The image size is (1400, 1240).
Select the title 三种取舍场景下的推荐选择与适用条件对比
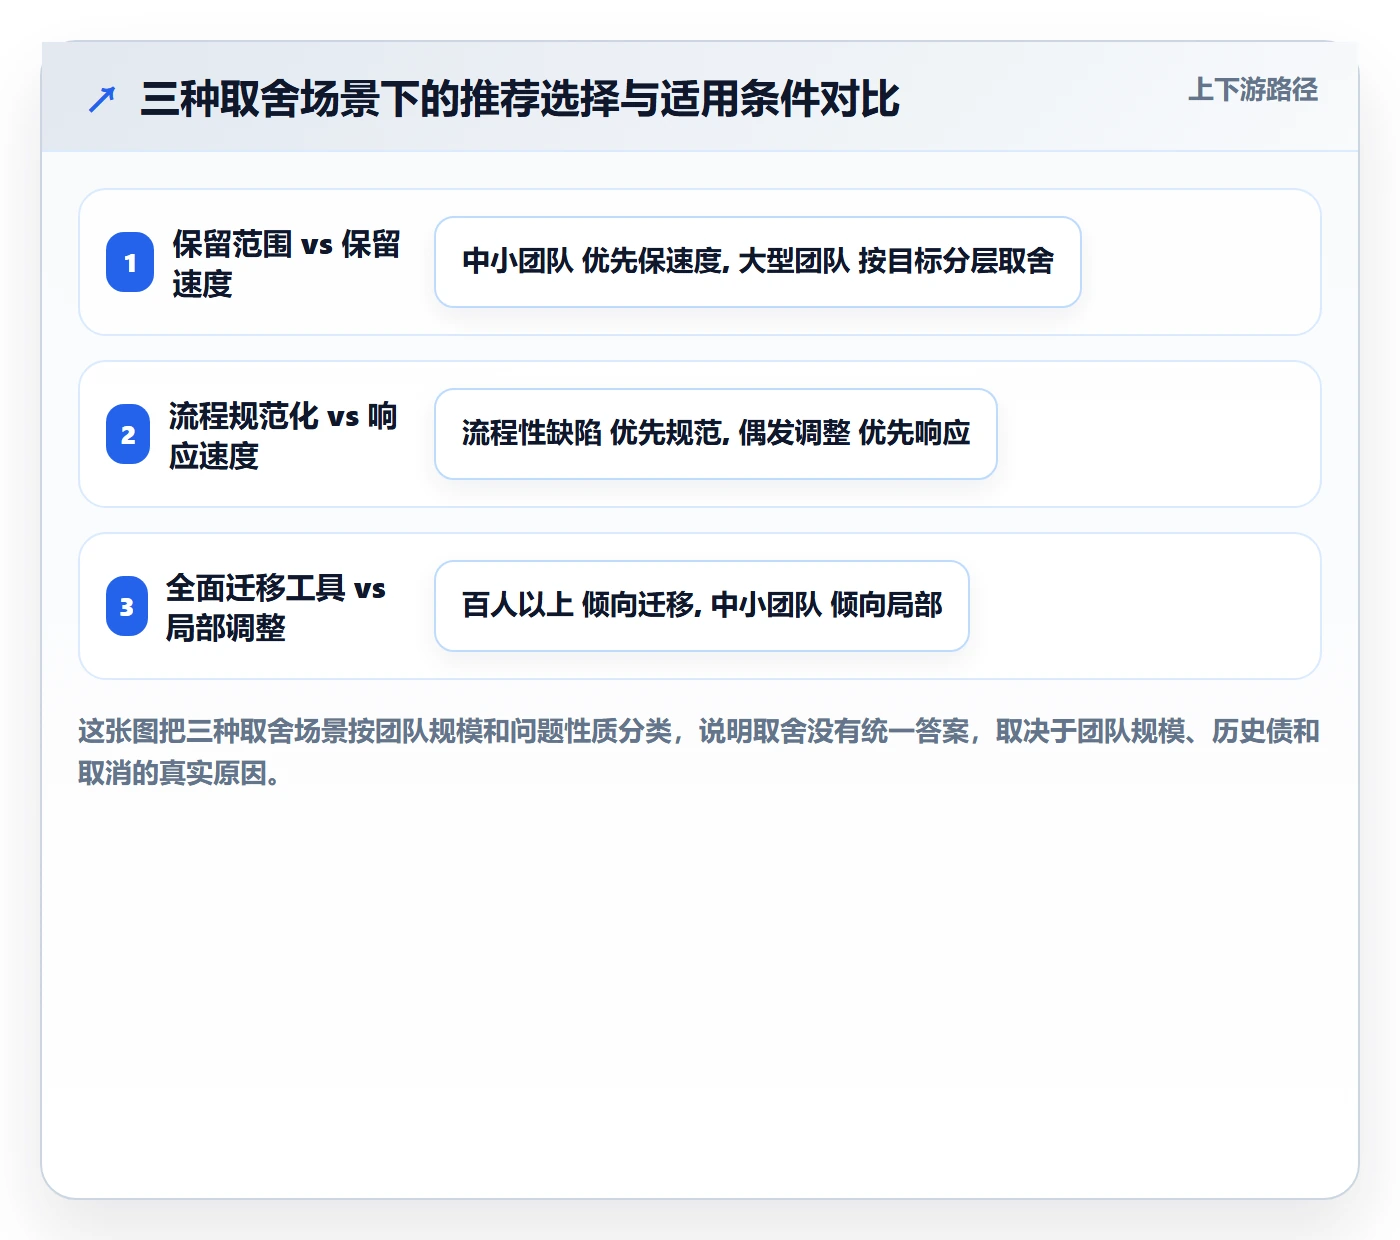(x=520, y=99)
